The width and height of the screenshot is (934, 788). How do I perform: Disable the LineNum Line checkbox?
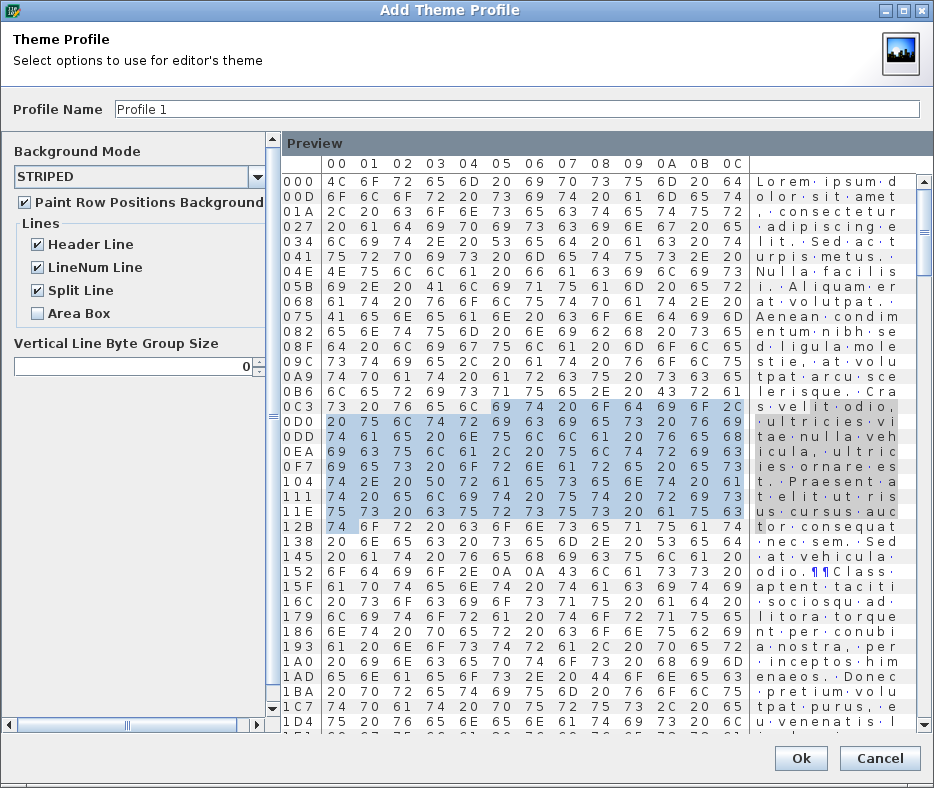click(x=38, y=268)
